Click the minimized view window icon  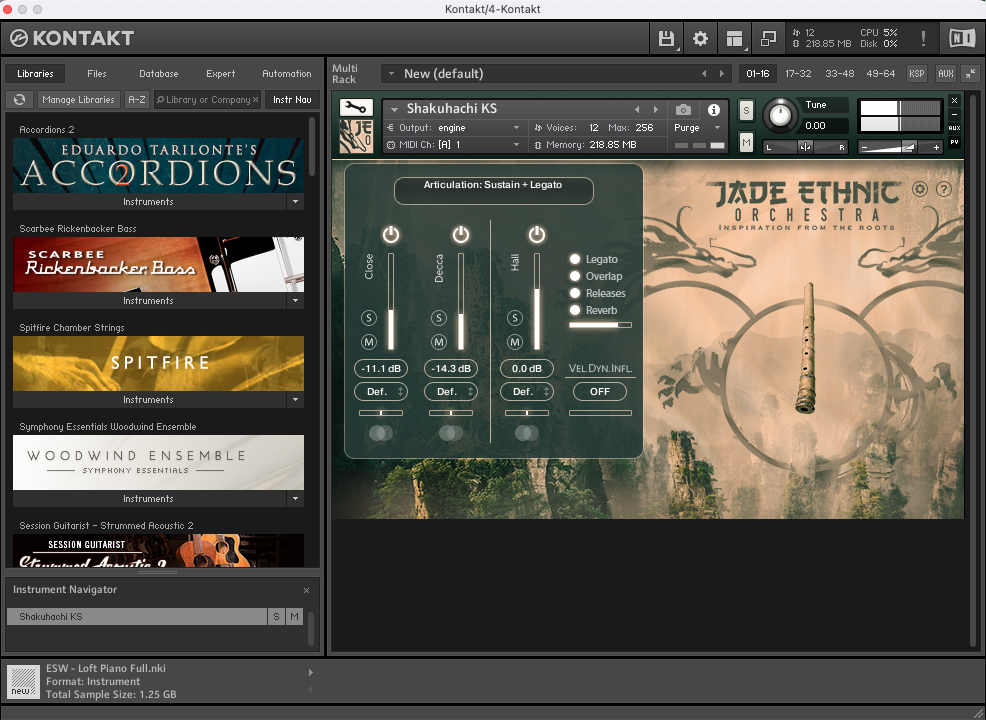coord(768,38)
